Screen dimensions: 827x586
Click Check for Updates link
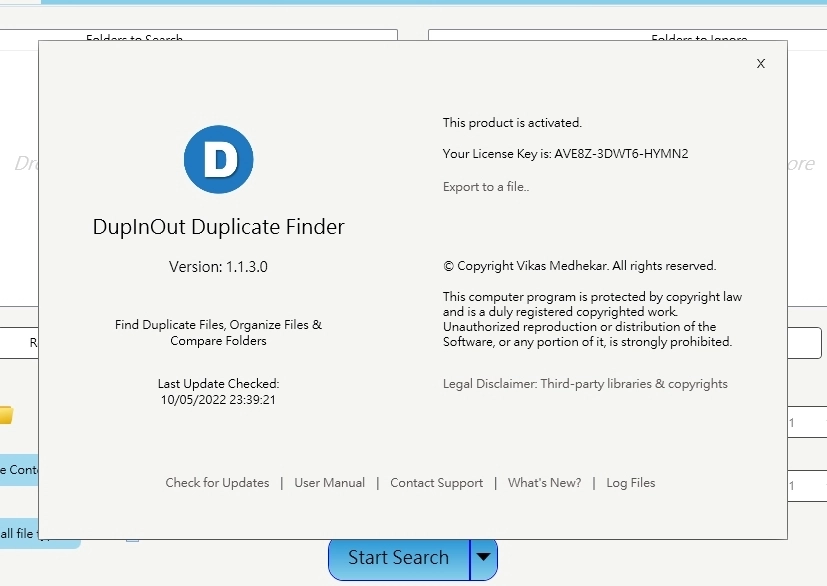[x=217, y=483]
